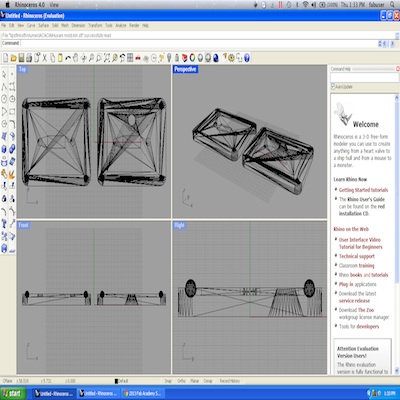400x400 pixels.
Task: Open the Technical support link
Action: click(x=357, y=256)
